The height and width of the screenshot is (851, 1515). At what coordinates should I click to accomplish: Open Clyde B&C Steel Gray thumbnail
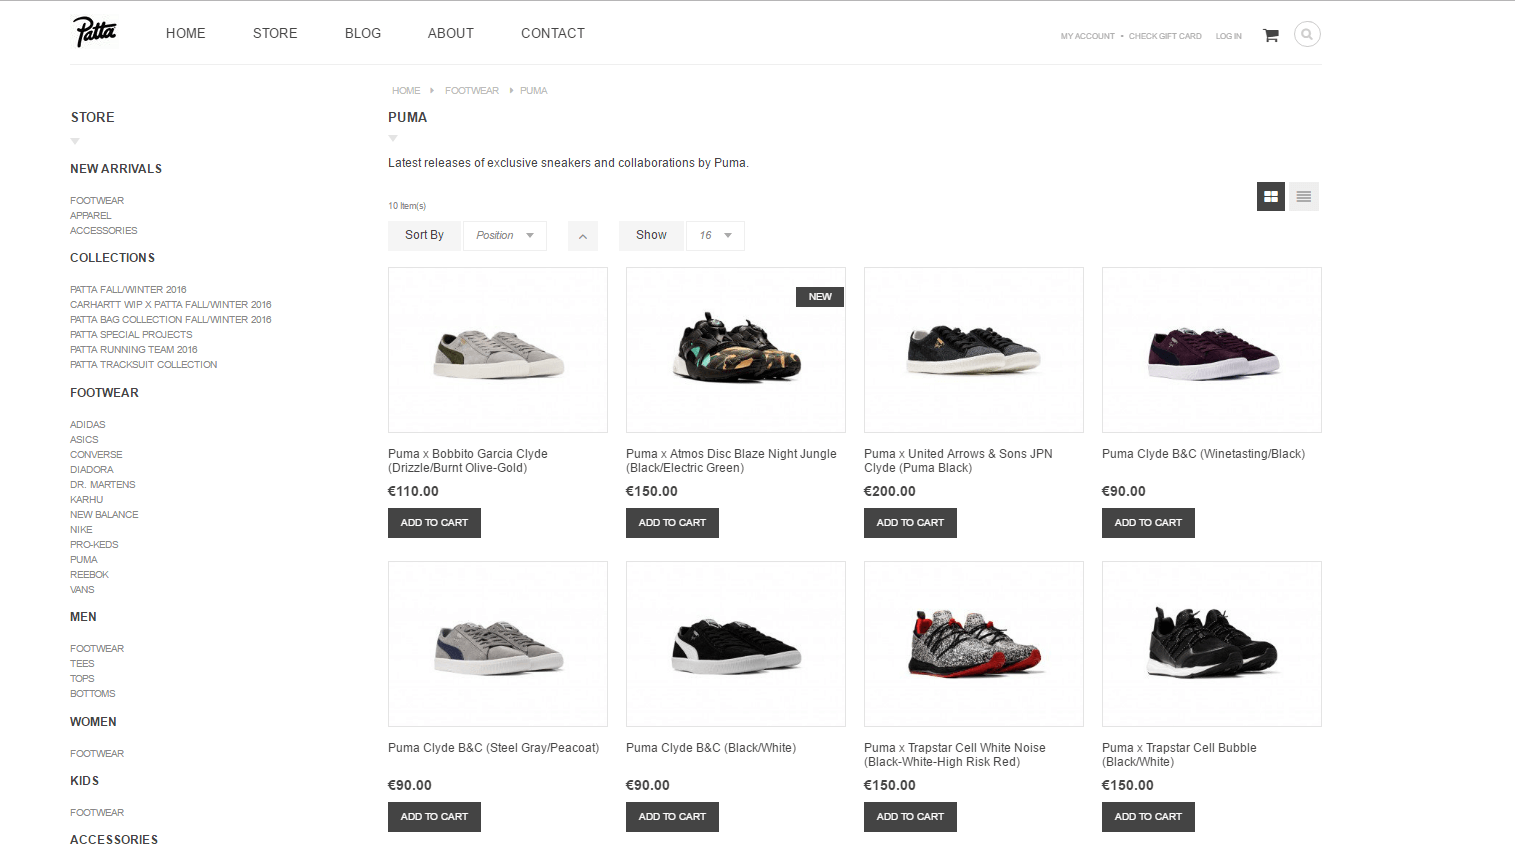point(498,644)
